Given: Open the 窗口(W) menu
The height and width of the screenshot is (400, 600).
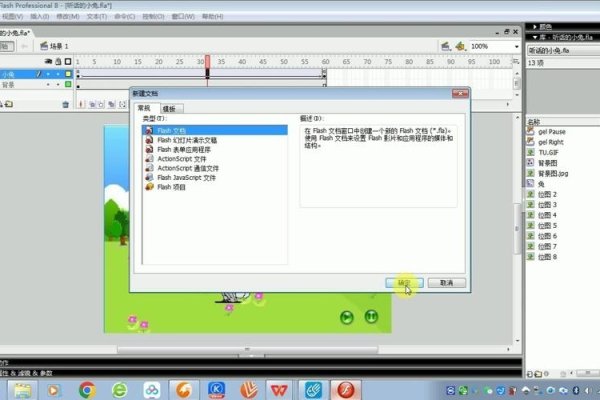Looking at the screenshot, I should click(x=183, y=16).
